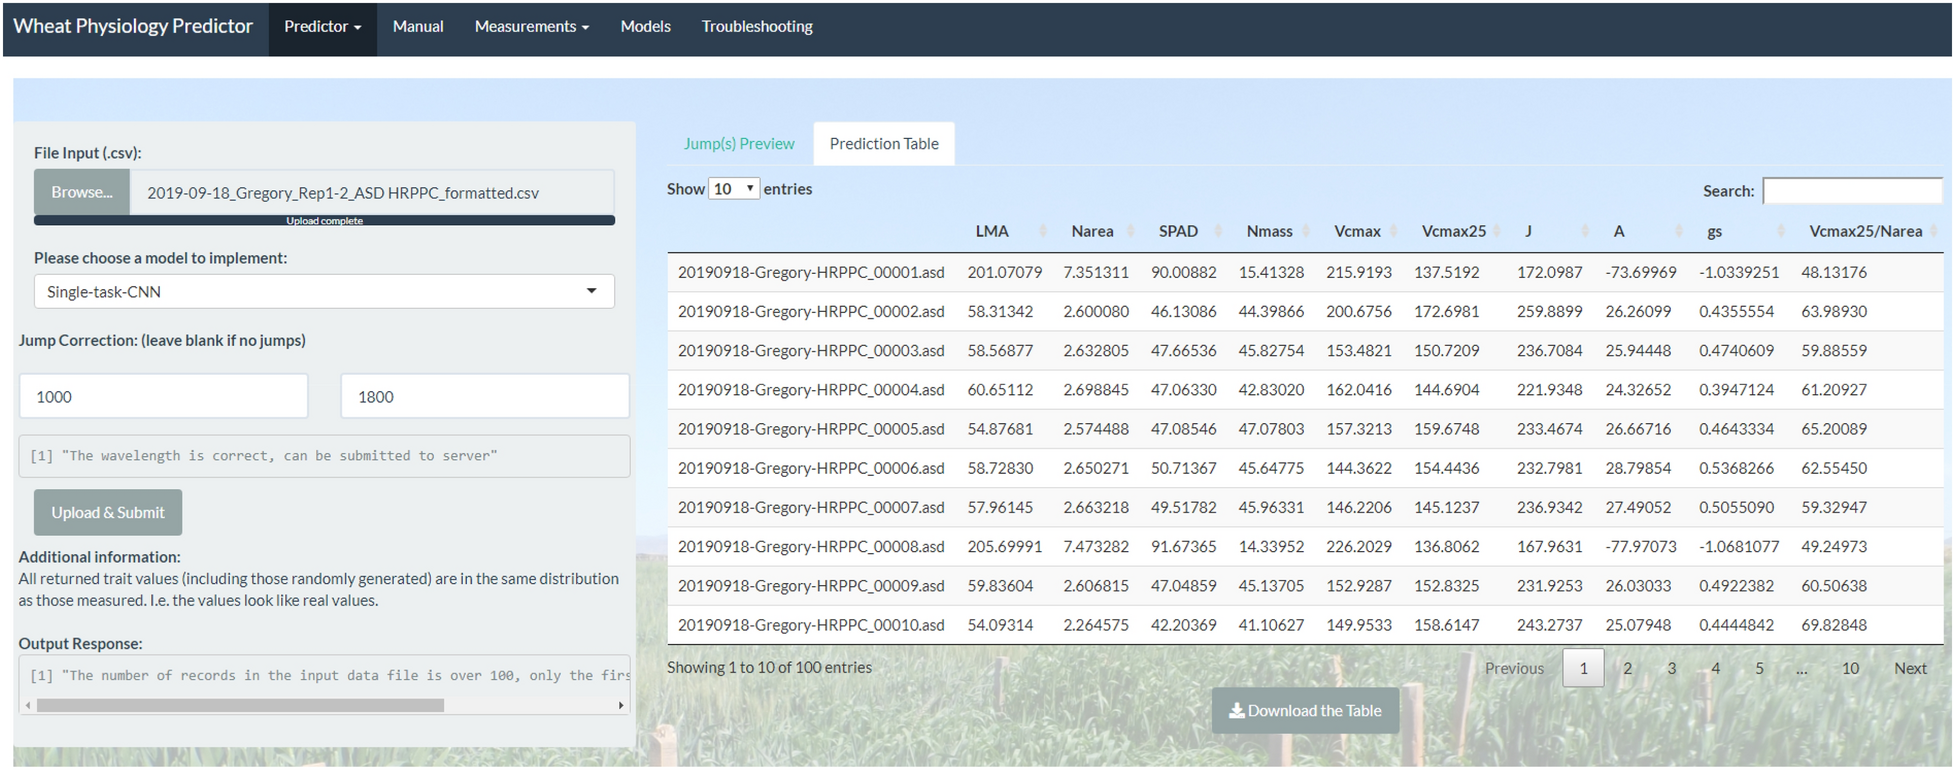
Task: Click row 20190918-Gregory-HRPPC_00002.asd
Action: pos(1305,311)
